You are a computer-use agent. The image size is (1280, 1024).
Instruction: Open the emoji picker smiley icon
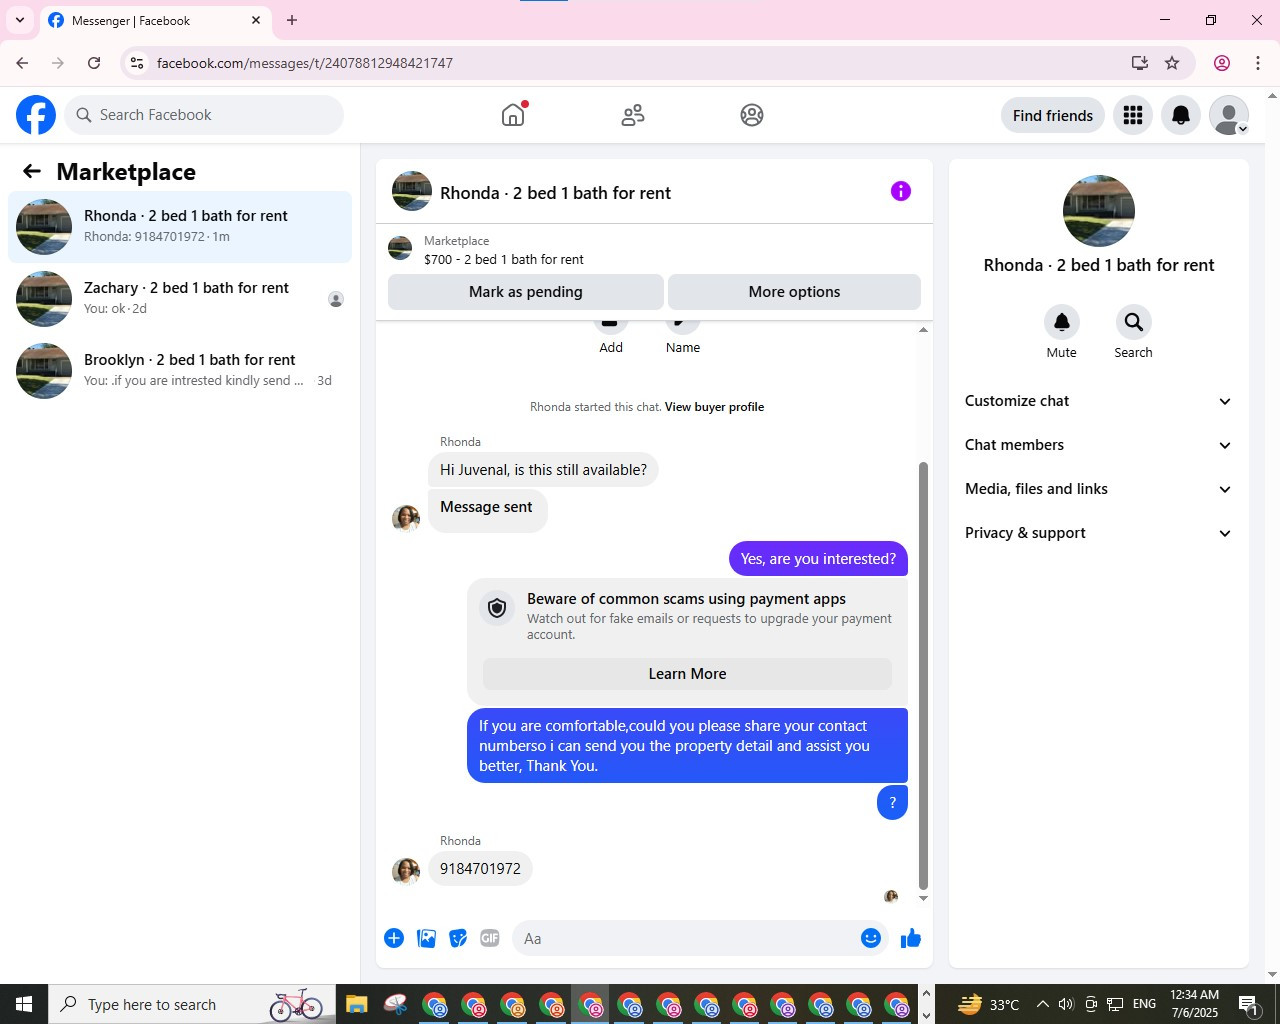tap(871, 938)
